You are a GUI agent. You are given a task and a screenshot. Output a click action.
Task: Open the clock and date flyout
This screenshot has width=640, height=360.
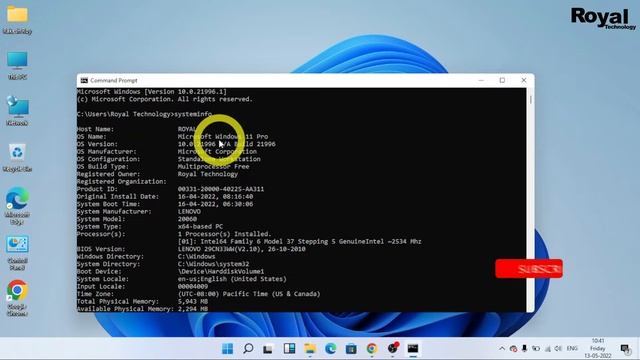click(598, 349)
